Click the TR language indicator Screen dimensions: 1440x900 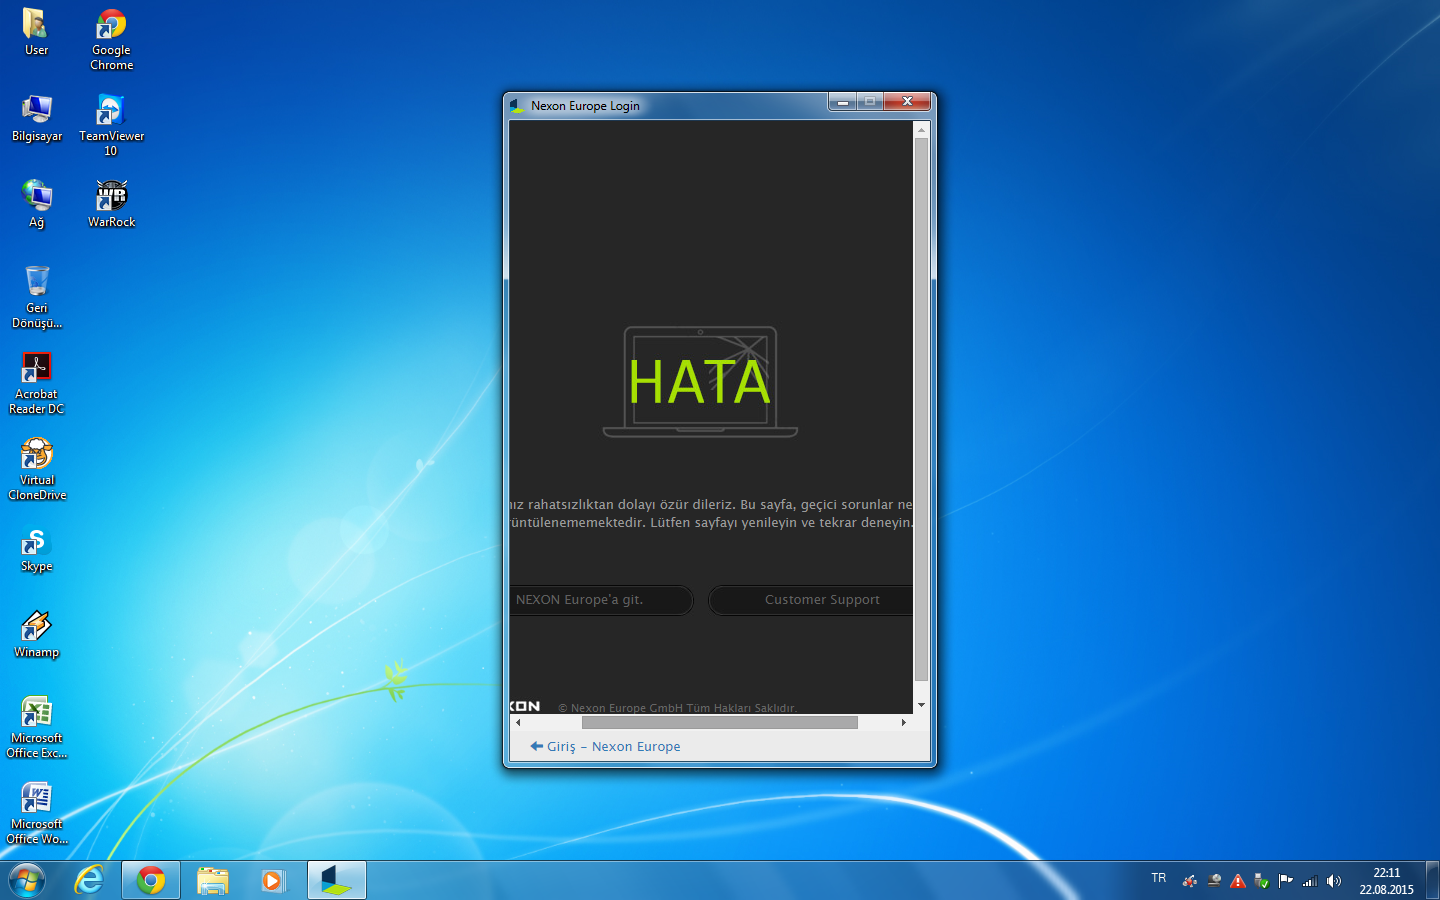pos(1159,878)
